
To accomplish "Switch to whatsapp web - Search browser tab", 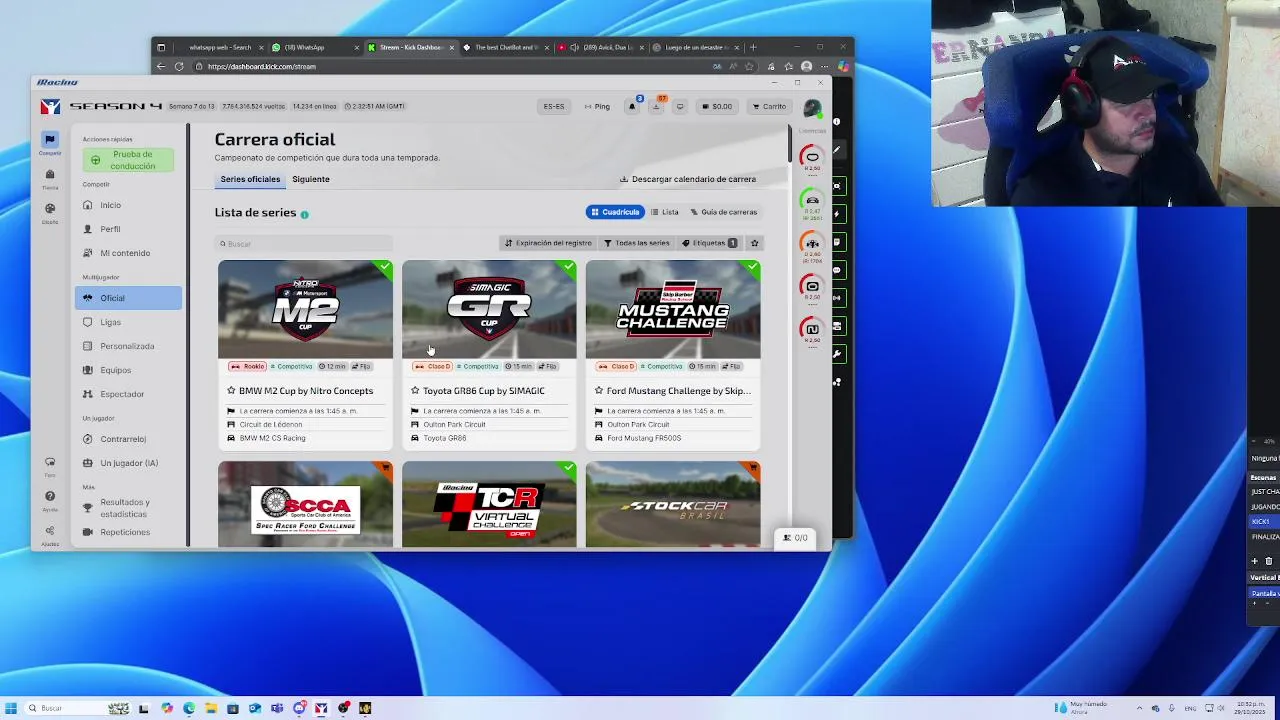I will 220,47.
